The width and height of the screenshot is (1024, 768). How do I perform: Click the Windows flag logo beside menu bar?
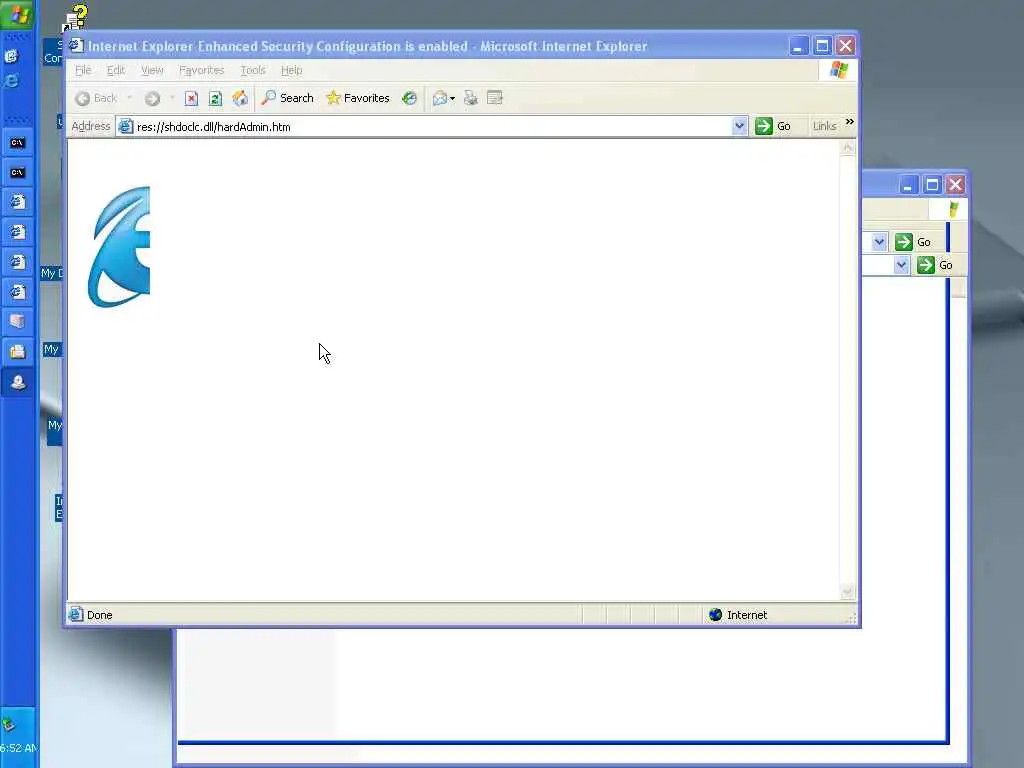point(839,70)
